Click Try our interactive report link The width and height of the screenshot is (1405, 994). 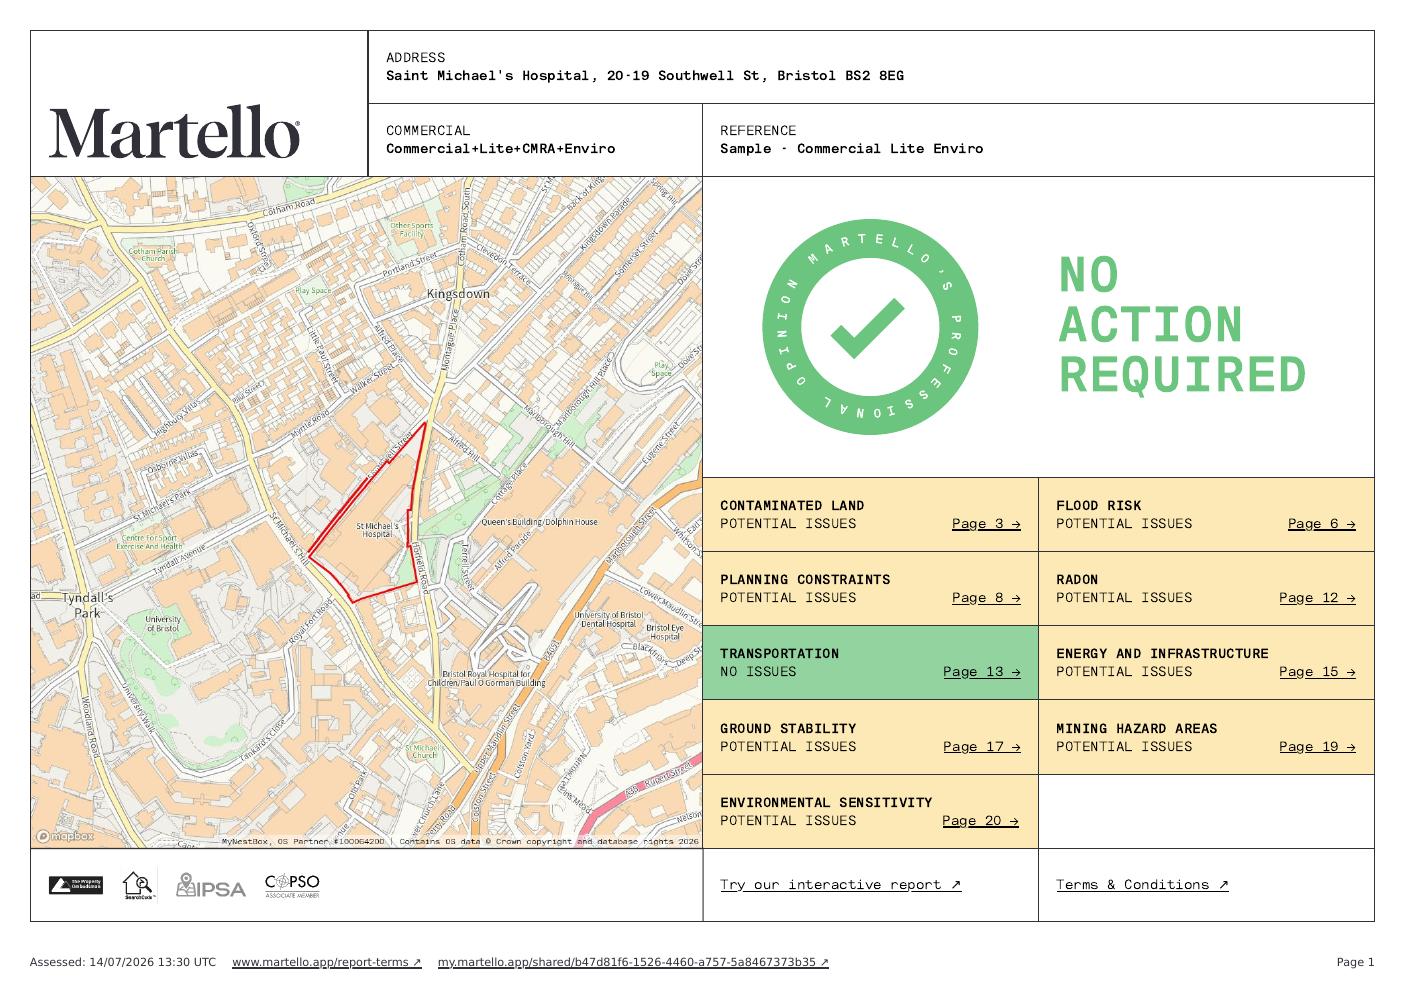click(x=840, y=884)
